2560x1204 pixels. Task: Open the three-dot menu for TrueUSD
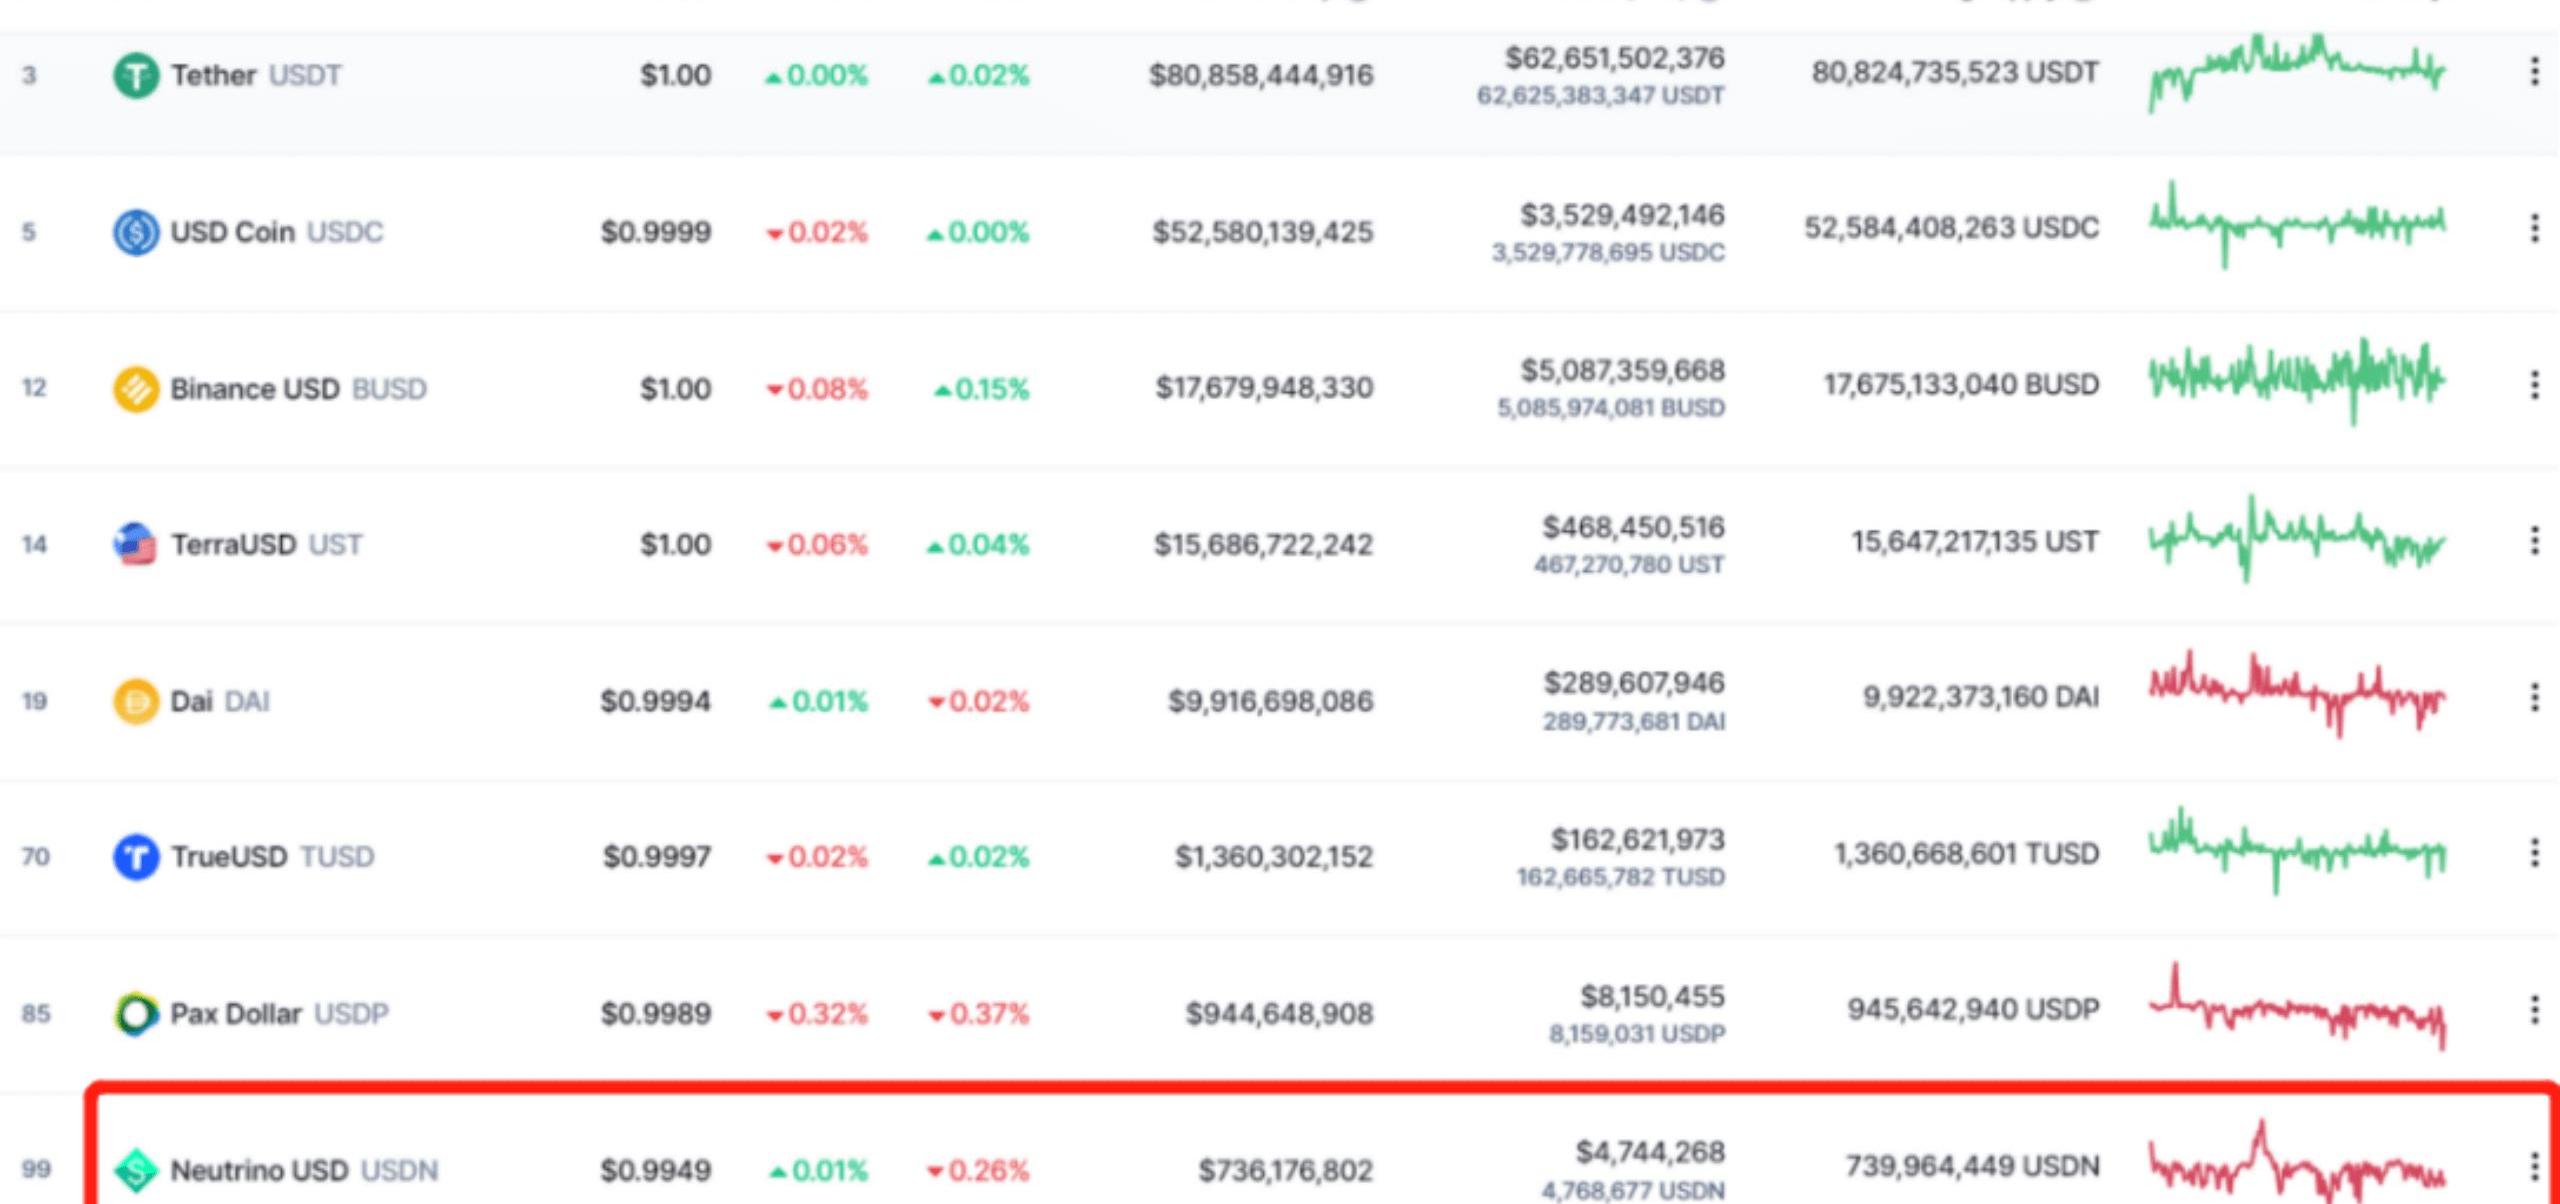pos(2534,853)
